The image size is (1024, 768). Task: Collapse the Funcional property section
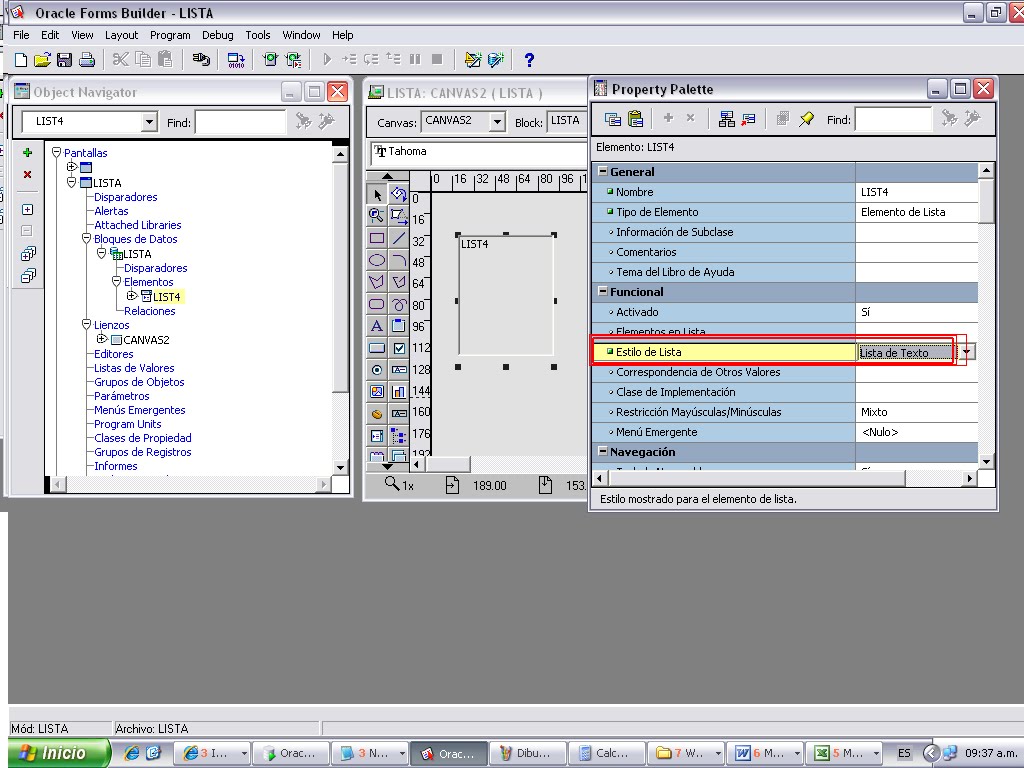602,291
